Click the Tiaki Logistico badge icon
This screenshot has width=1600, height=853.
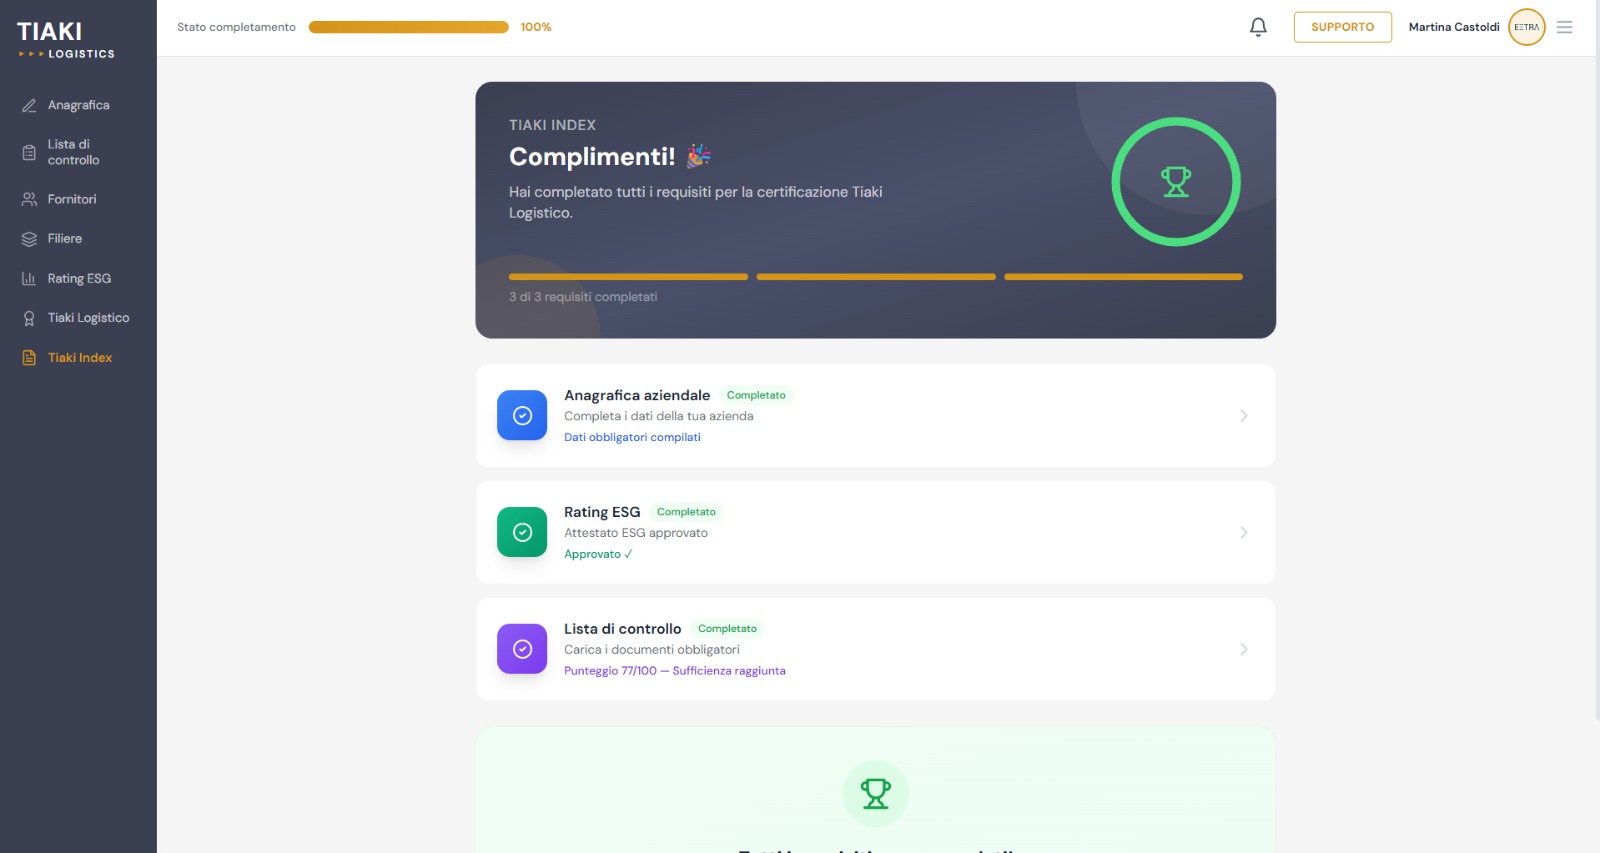pos(29,318)
